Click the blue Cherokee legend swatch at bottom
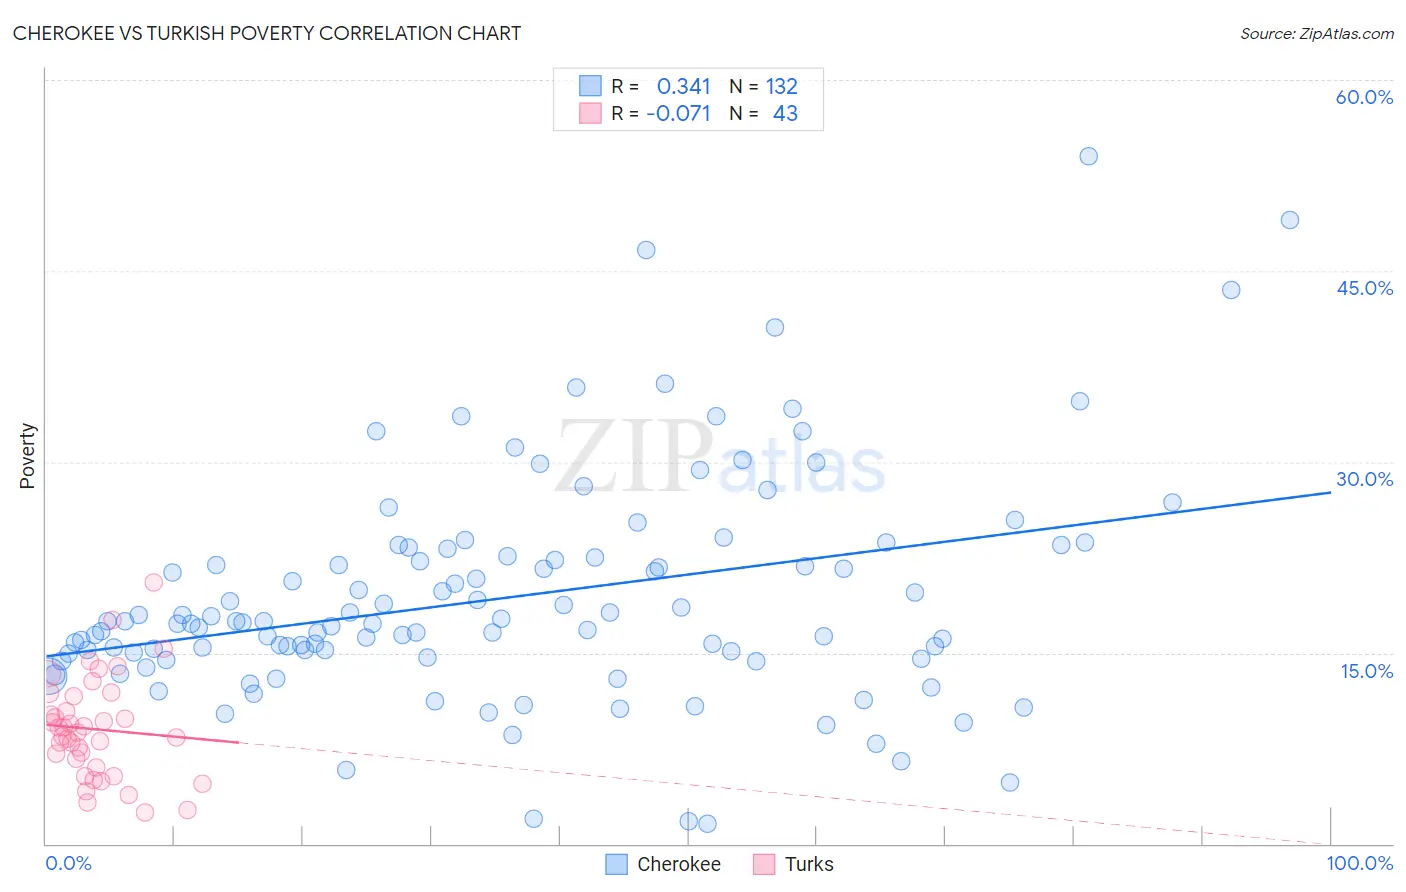The width and height of the screenshot is (1406, 892). pos(617,864)
